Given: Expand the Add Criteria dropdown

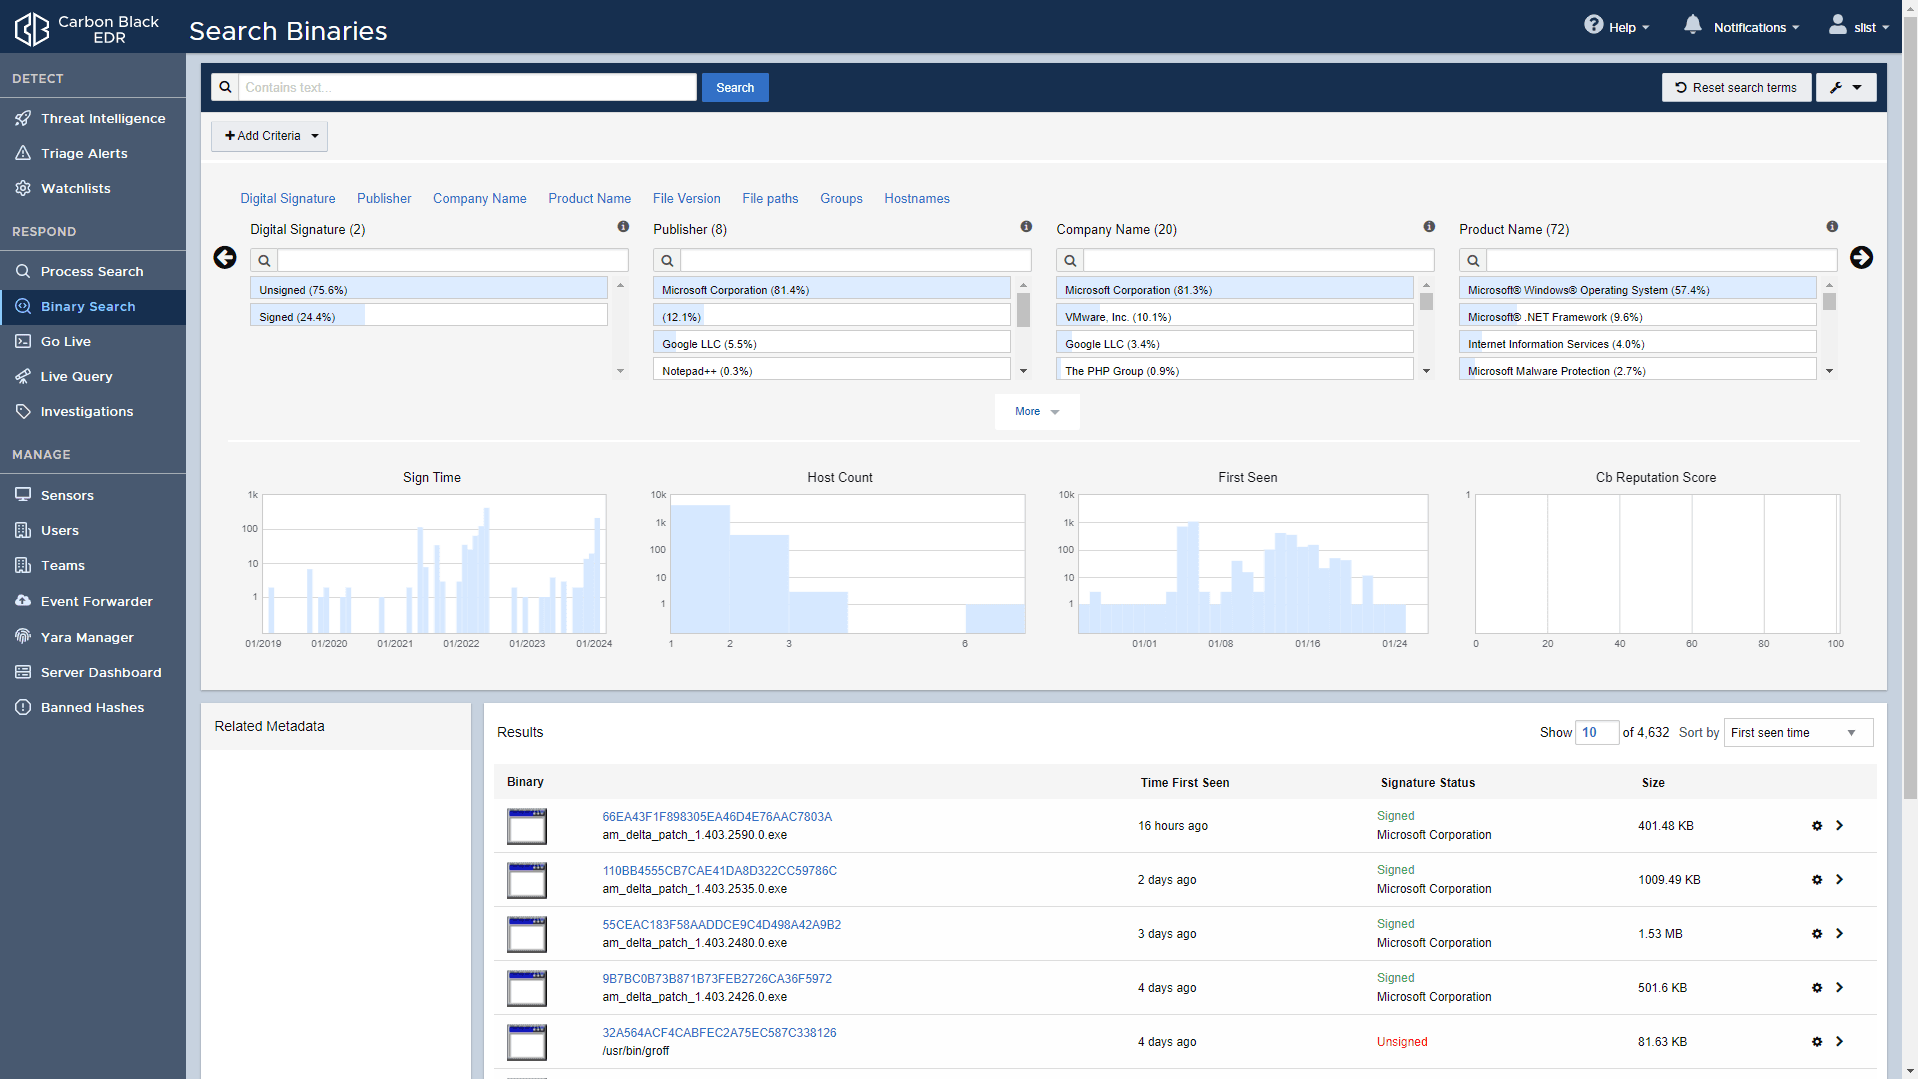Looking at the screenshot, I should 270,136.
